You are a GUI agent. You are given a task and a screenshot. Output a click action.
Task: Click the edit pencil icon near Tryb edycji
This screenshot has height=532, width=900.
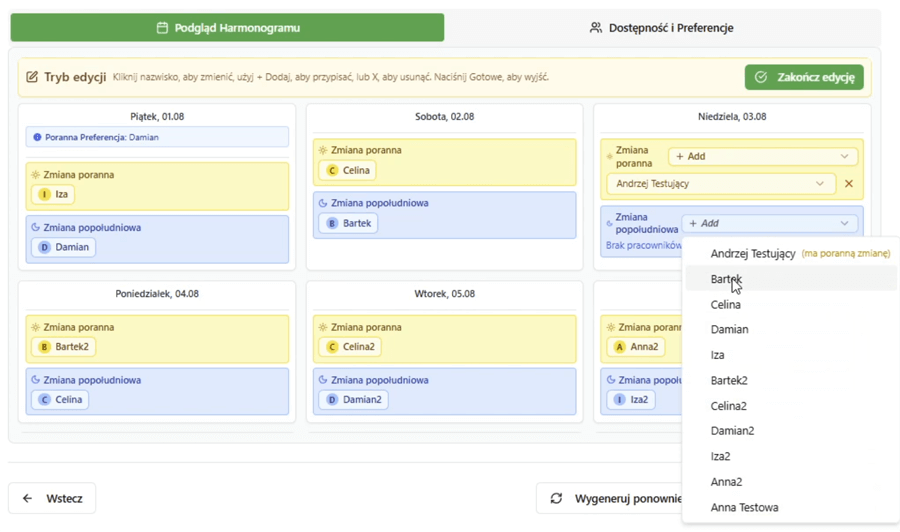(x=32, y=77)
